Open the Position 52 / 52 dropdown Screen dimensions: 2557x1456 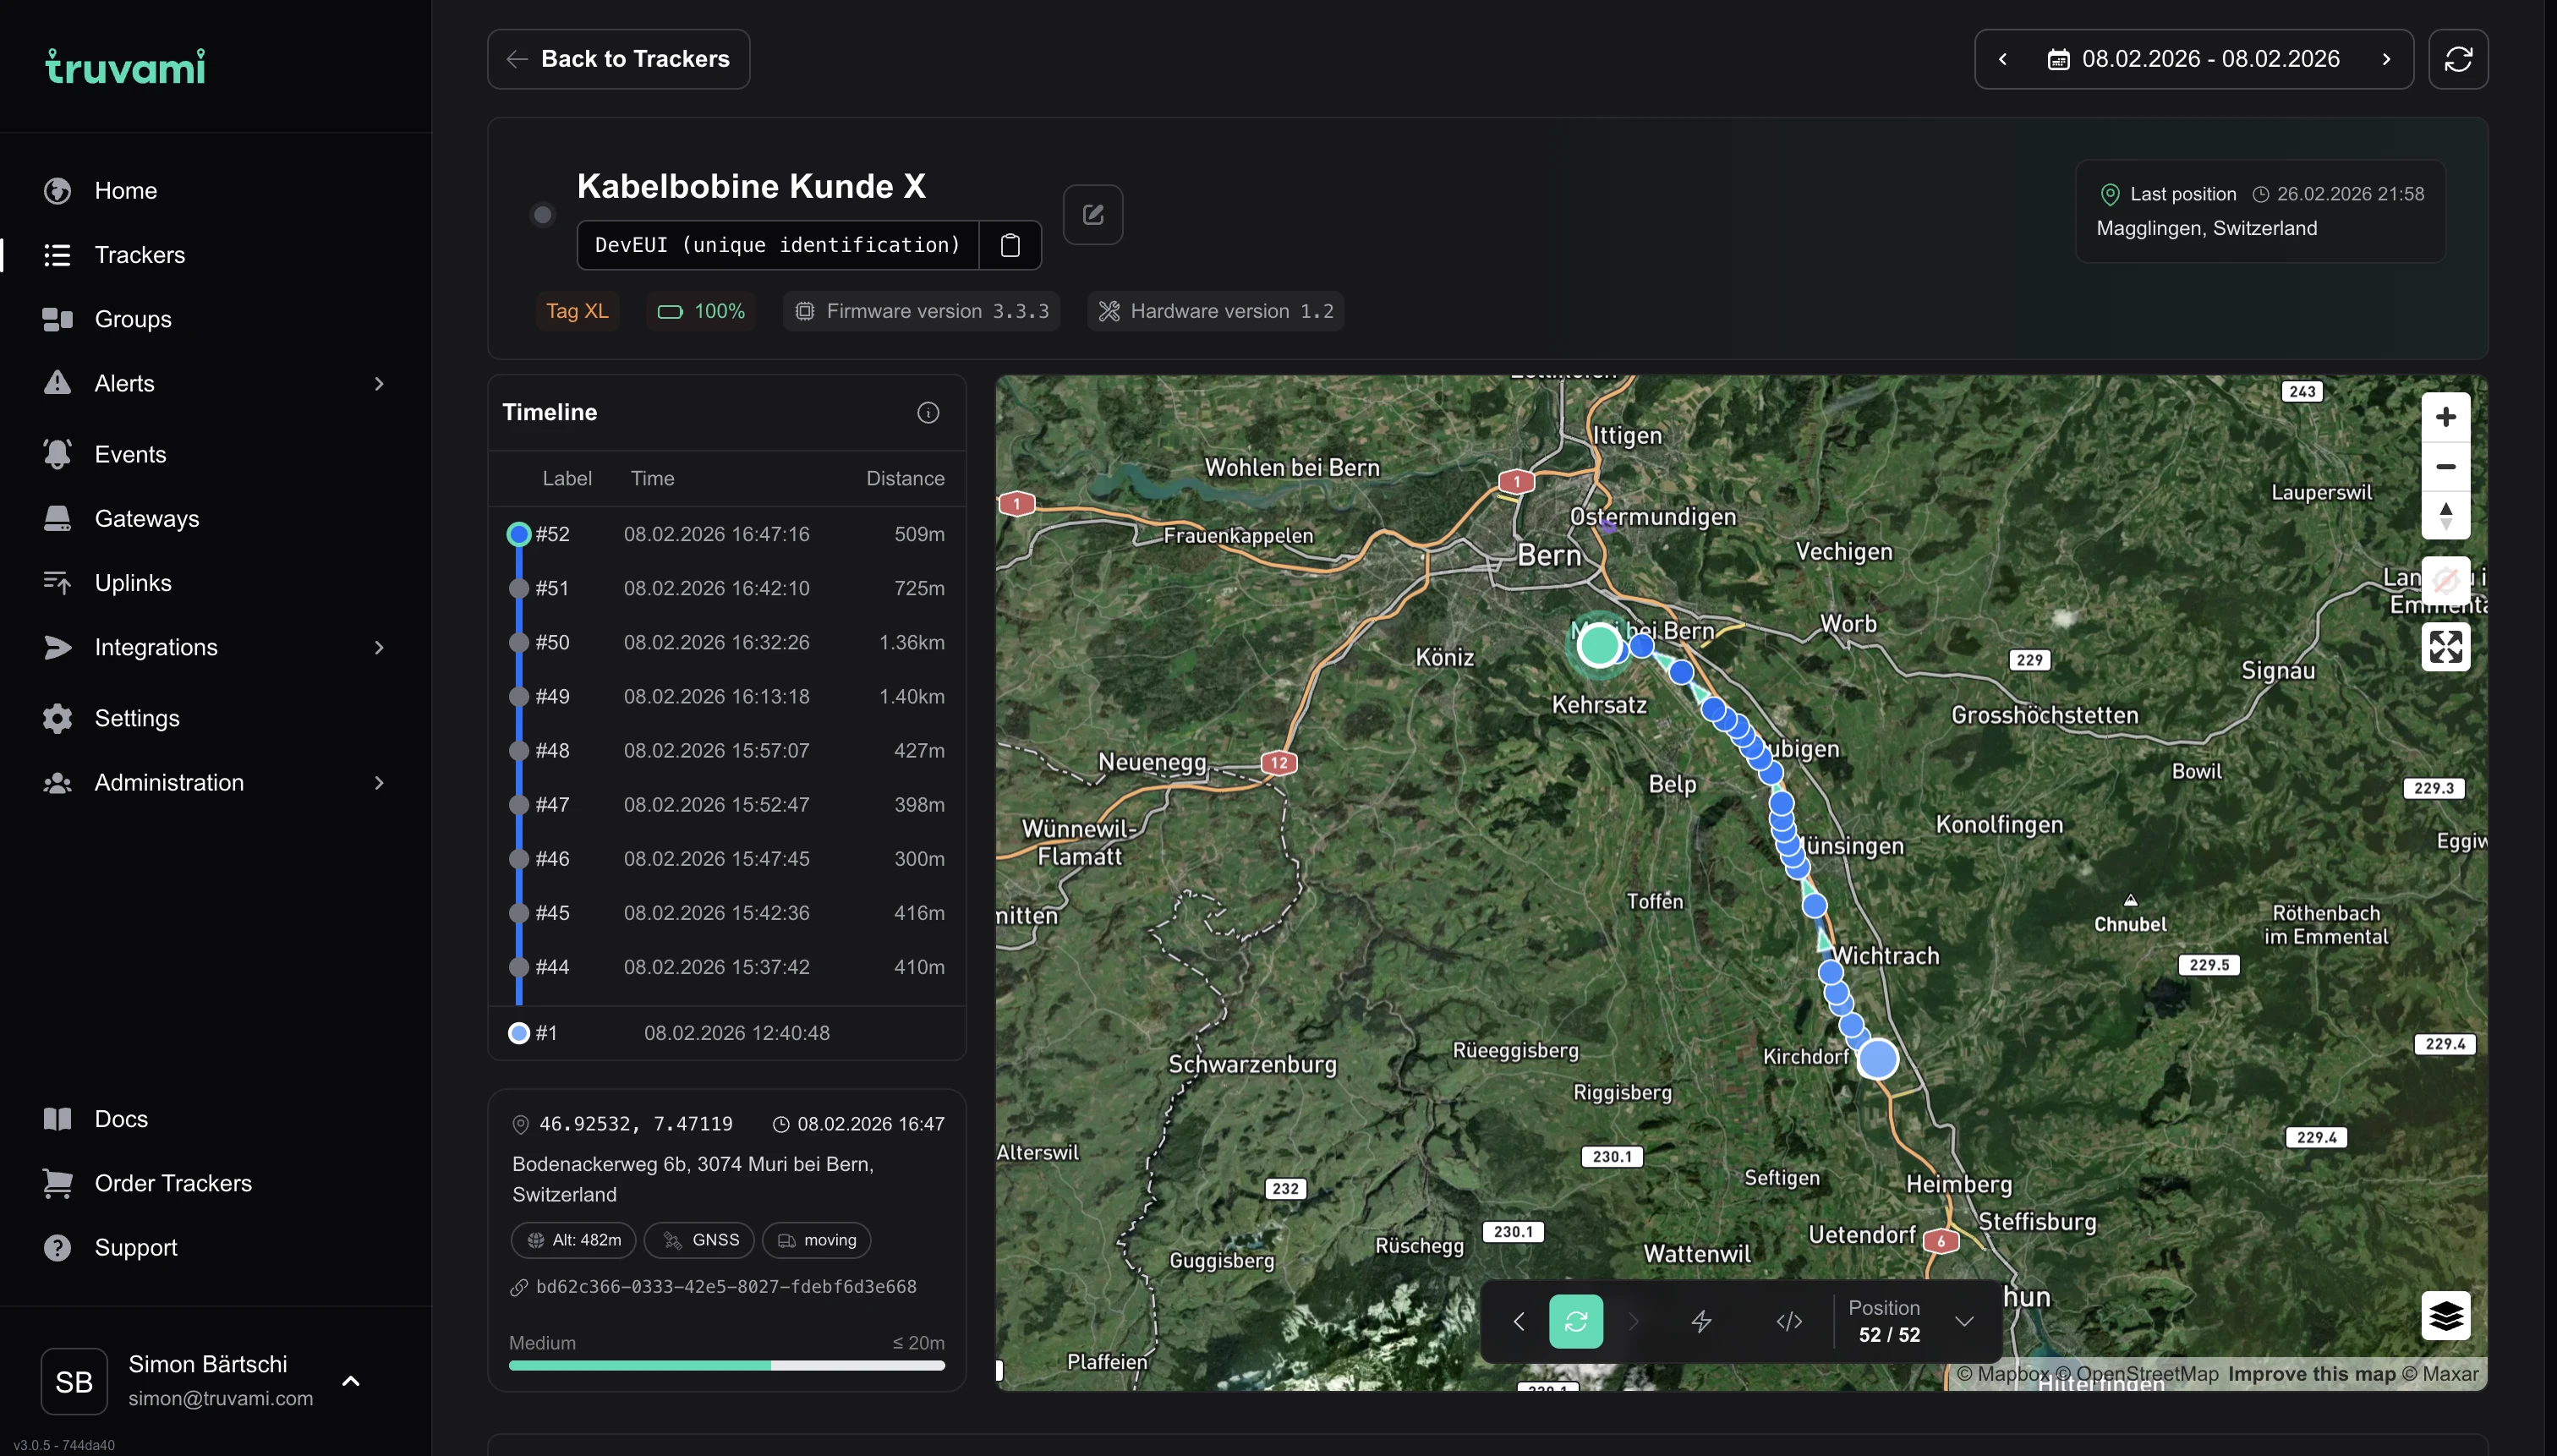(1963, 1322)
